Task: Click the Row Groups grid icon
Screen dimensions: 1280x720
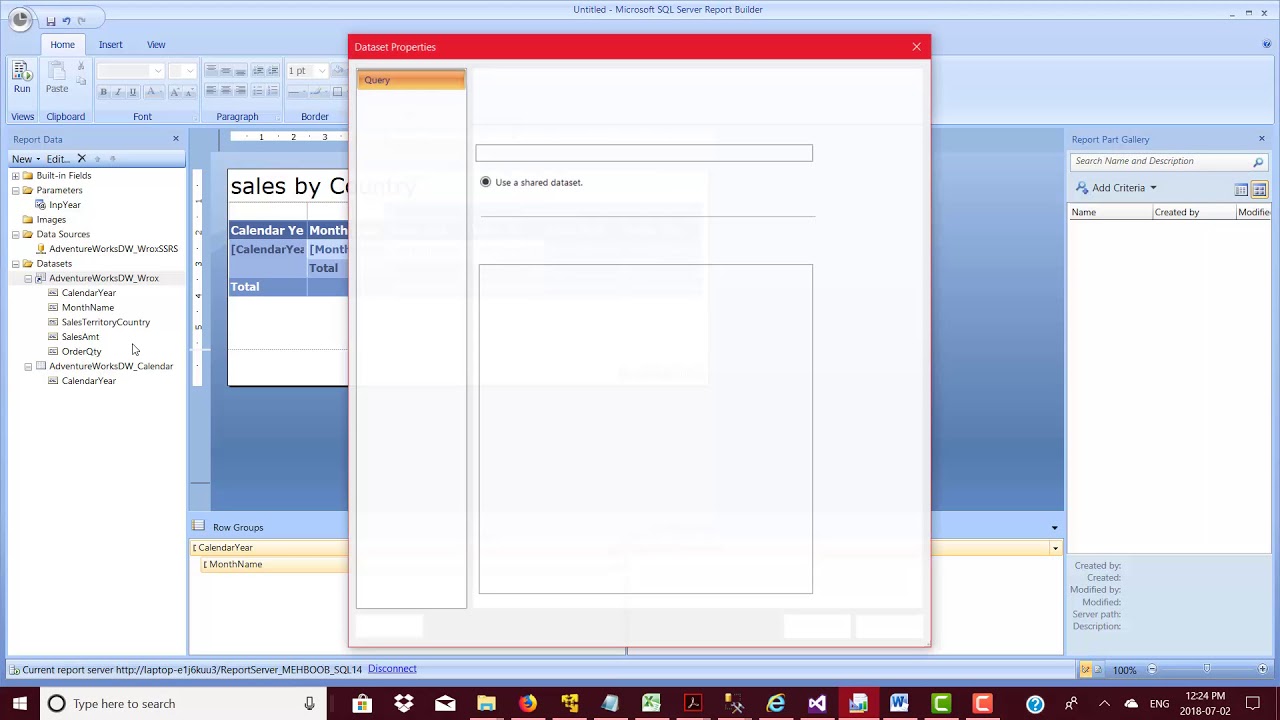Action: click(198, 527)
